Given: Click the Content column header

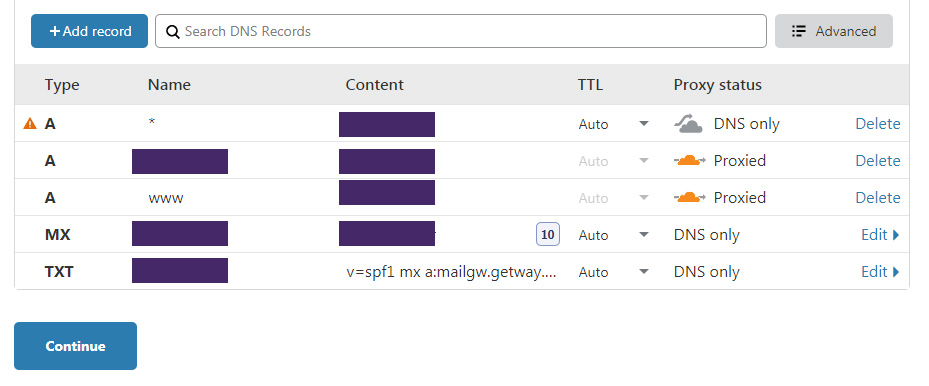Looking at the screenshot, I should (374, 85).
